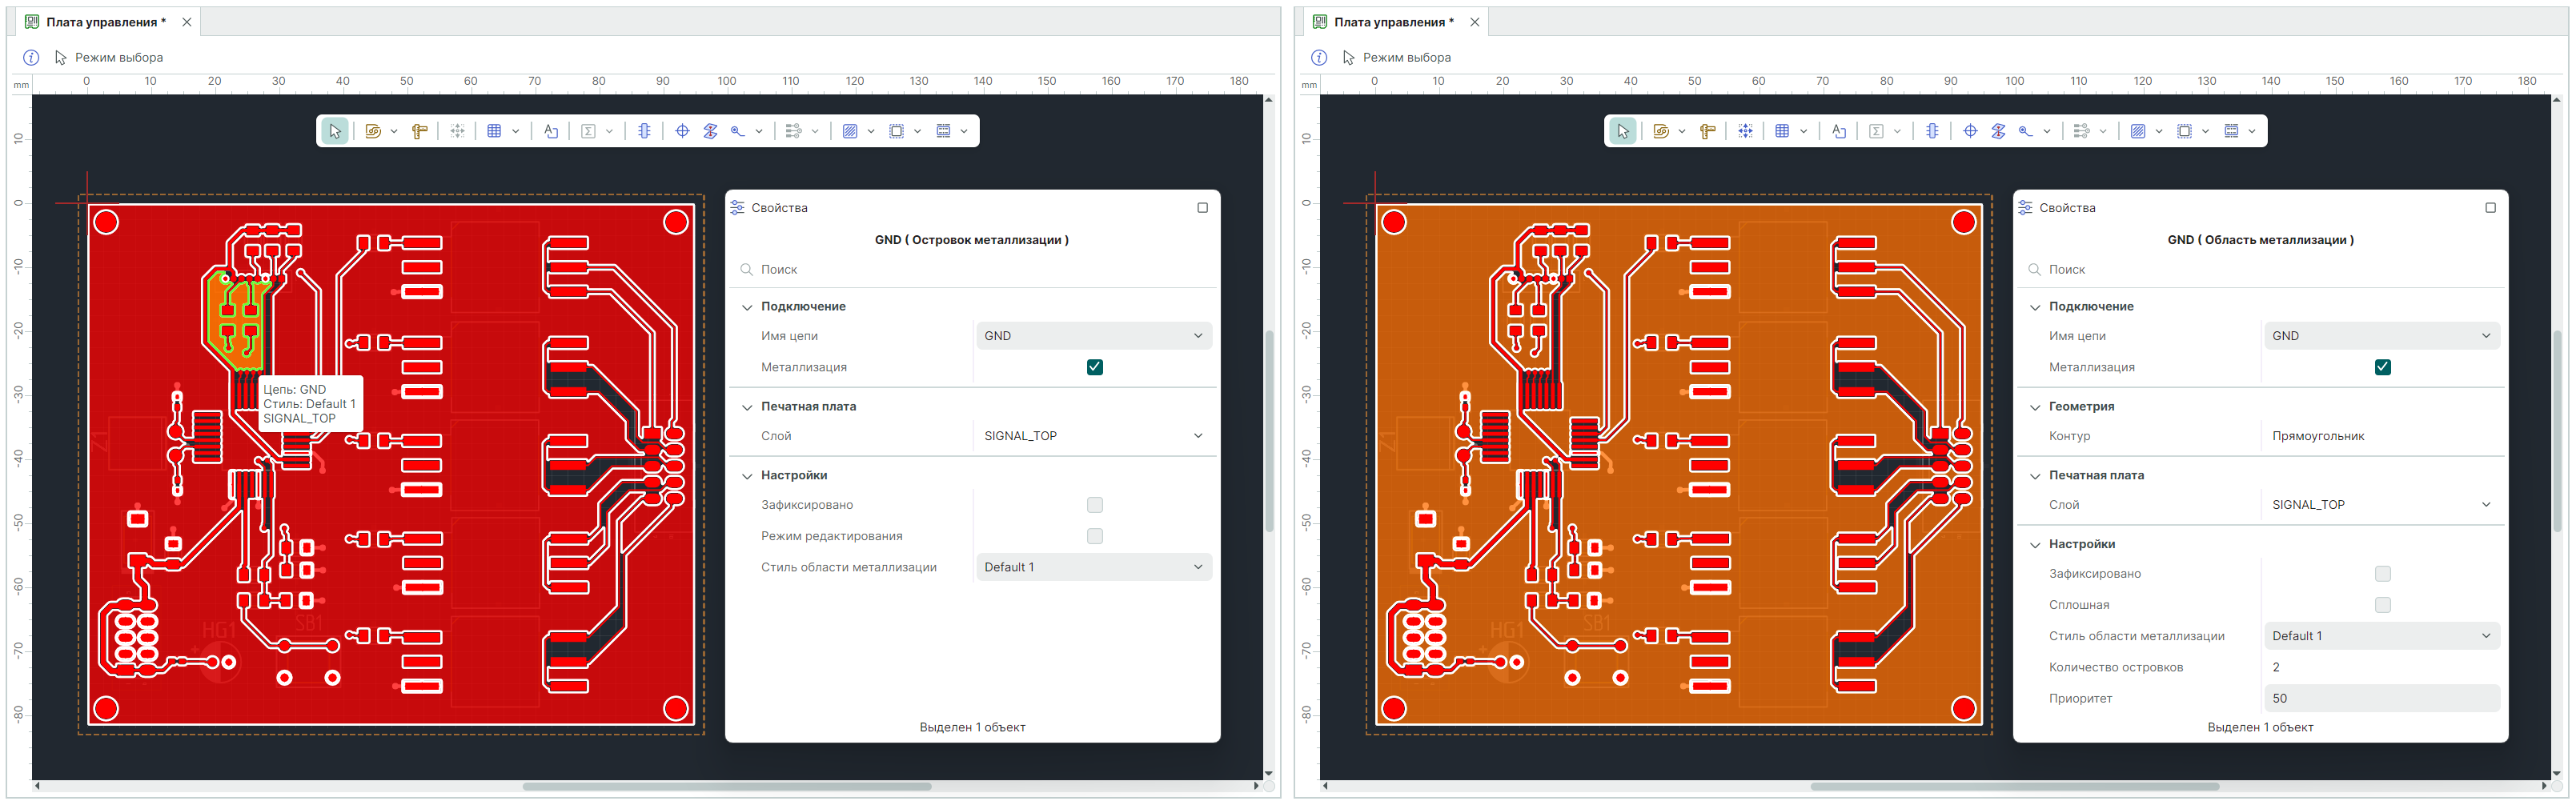Click the table grid icon in left toolbar
The height and width of the screenshot is (805, 2576).
point(494,131)
